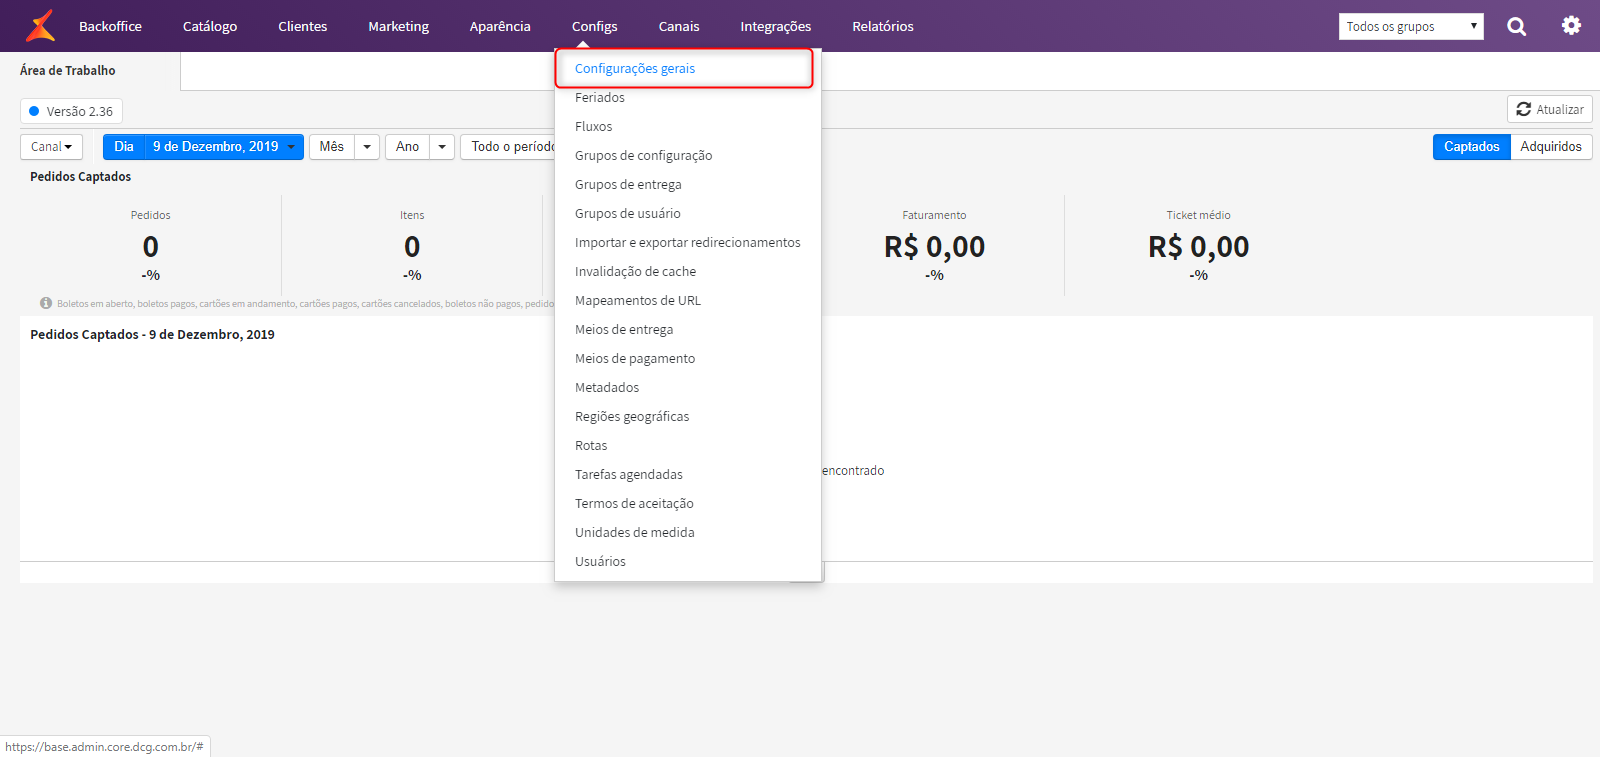
Task: Switch to Adquiridos view
Action: pos(1551,147)
